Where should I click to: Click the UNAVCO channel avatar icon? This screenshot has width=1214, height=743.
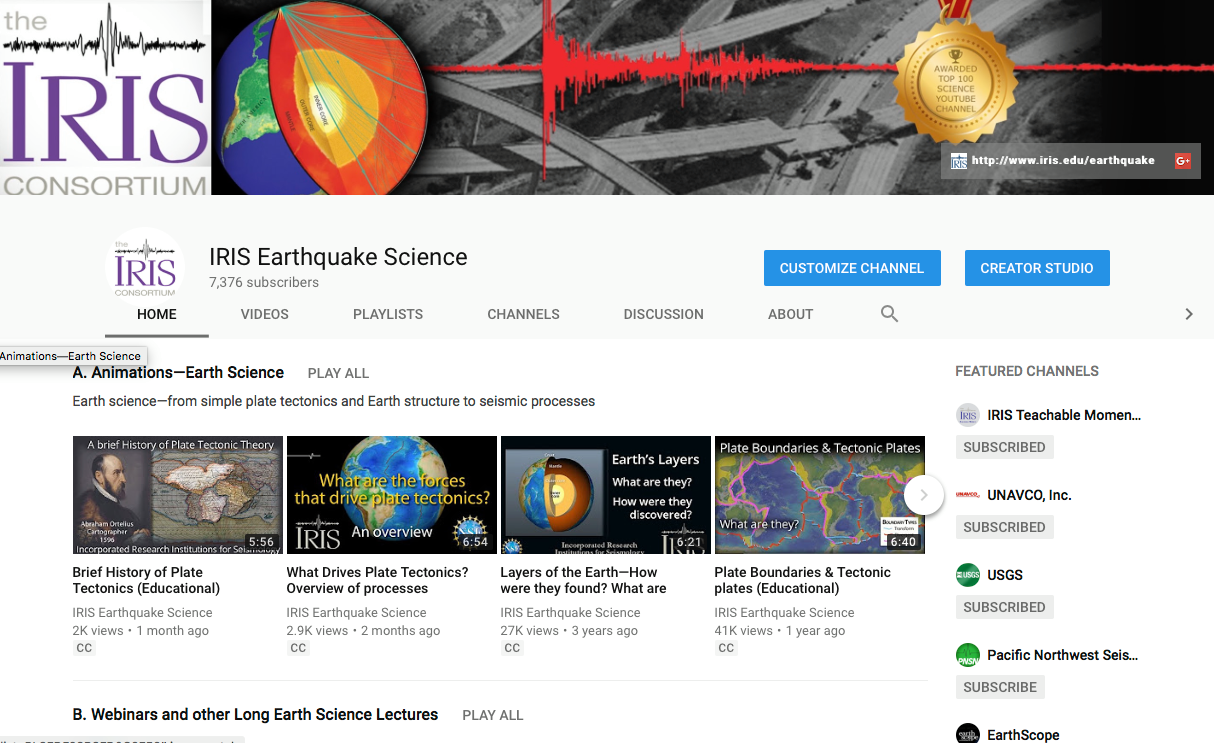[x=967, y=495]
